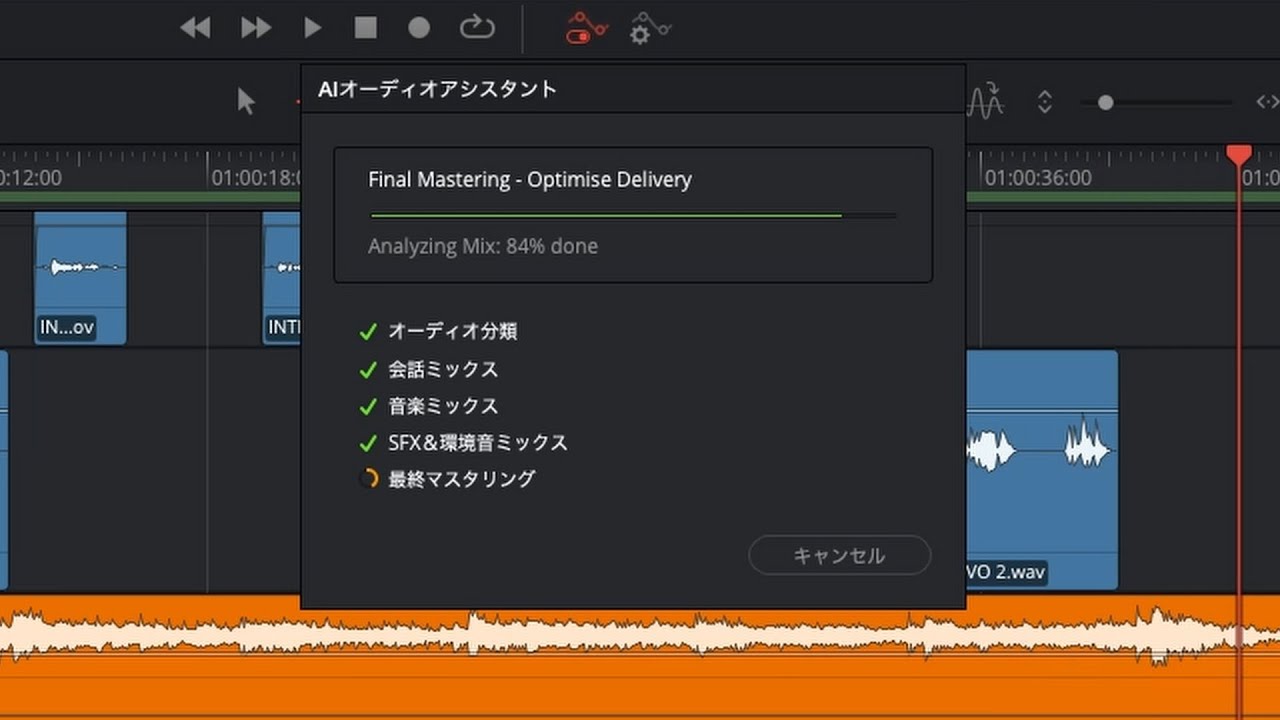Screen dimensions: 1280x720
Task: Click the fast forward transport button
Action: (x=256, y=28)
